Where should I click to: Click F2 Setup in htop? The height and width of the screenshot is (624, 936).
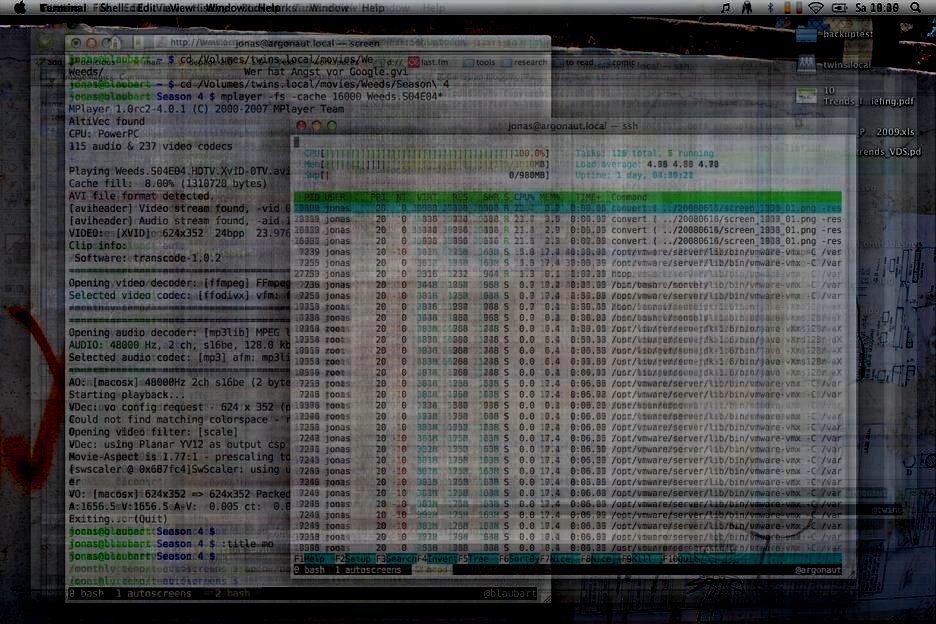[x=353, y=559]
